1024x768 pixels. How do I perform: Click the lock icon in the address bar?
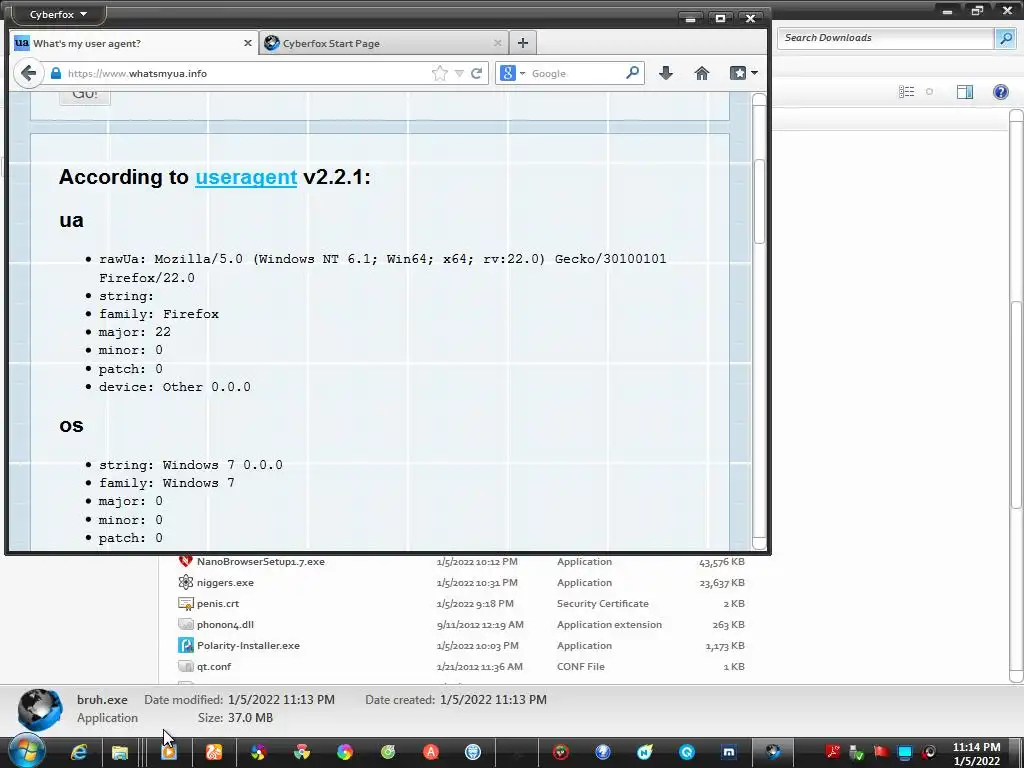coord(56,73)
